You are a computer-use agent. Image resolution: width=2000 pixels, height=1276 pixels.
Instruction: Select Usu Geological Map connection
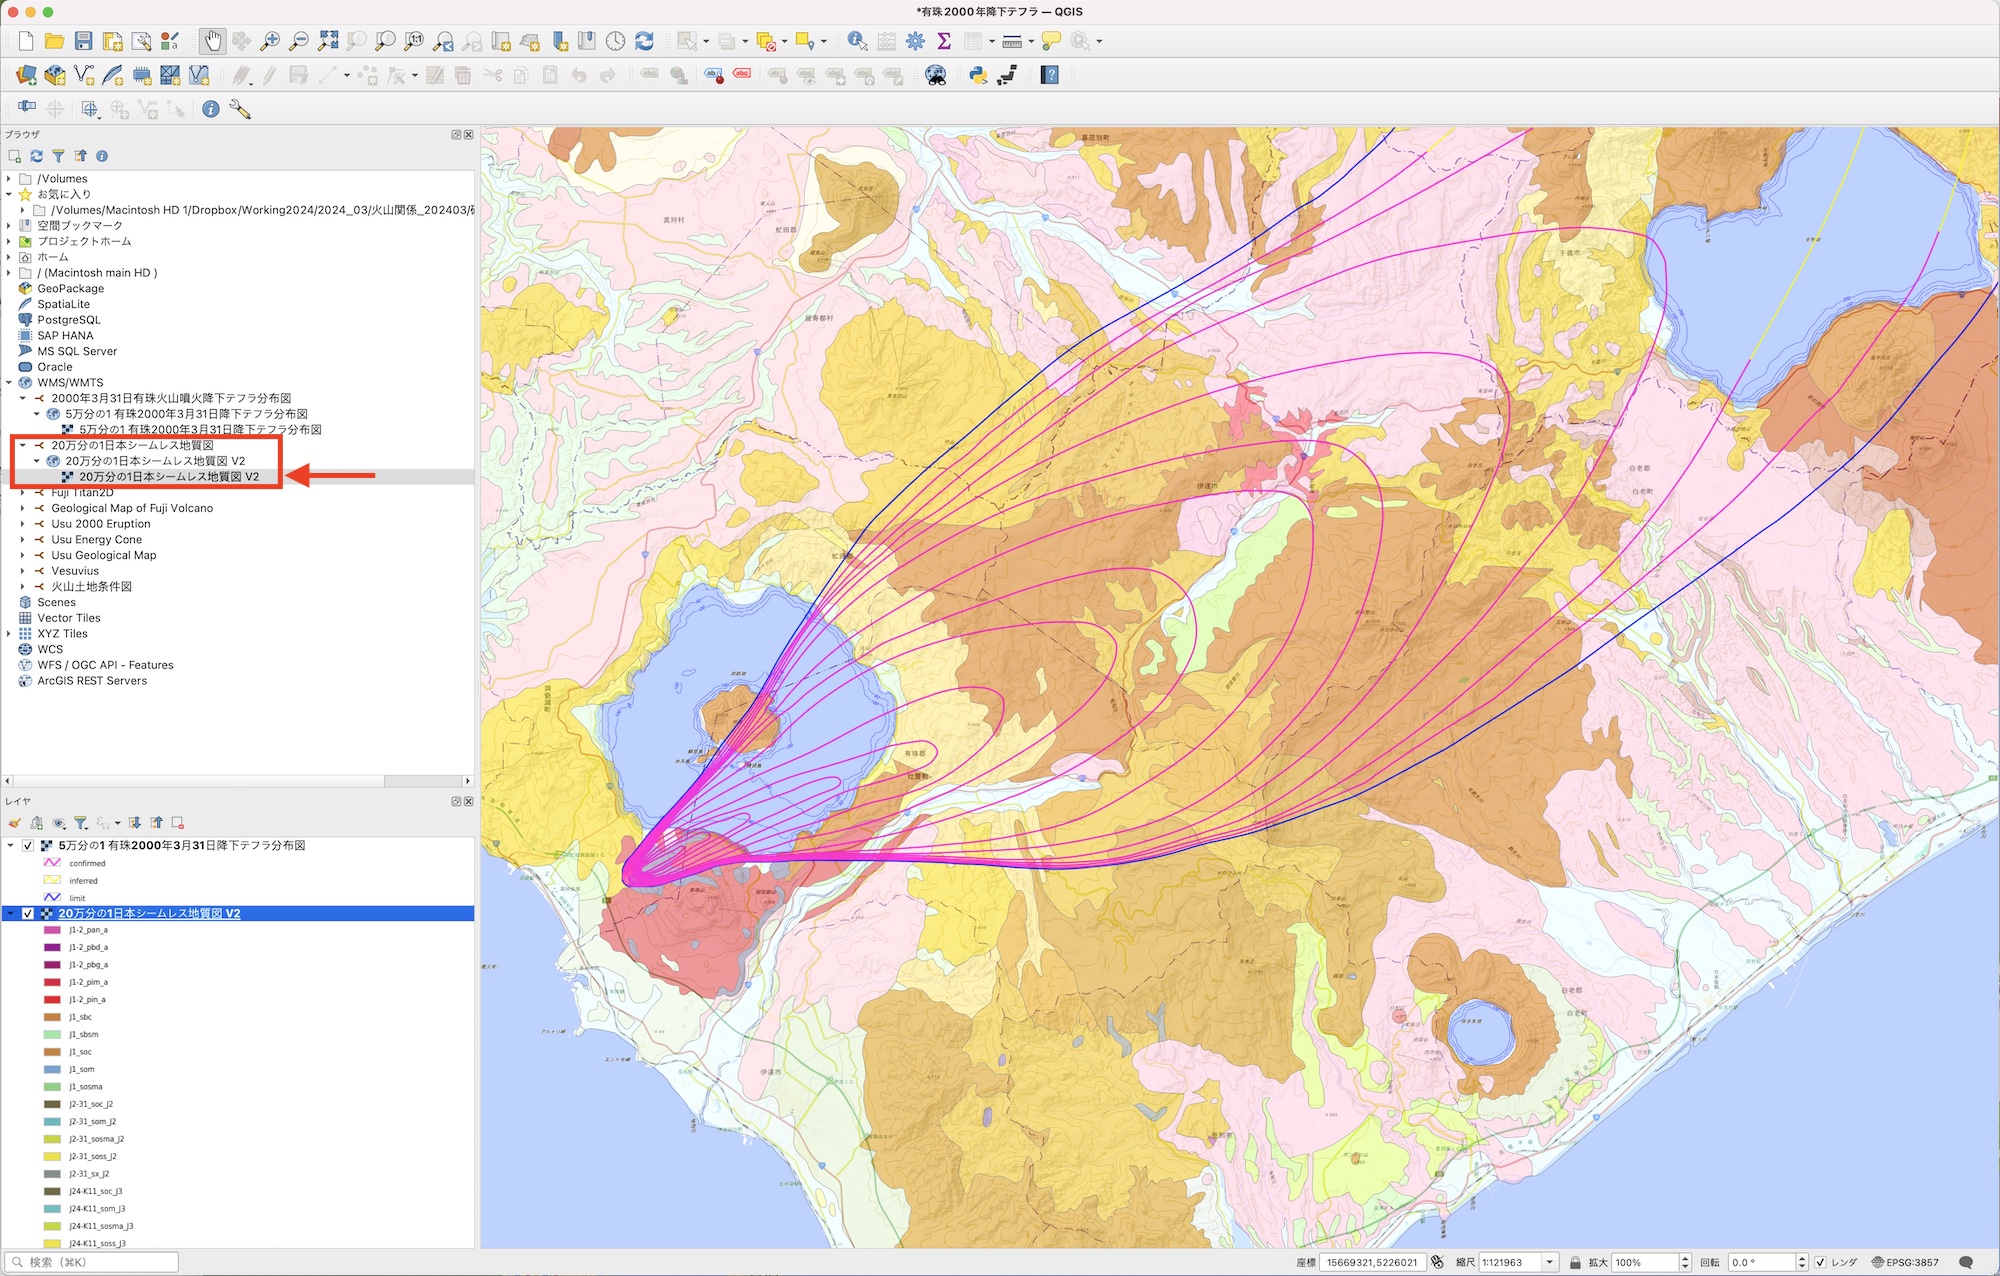(104, 555)
